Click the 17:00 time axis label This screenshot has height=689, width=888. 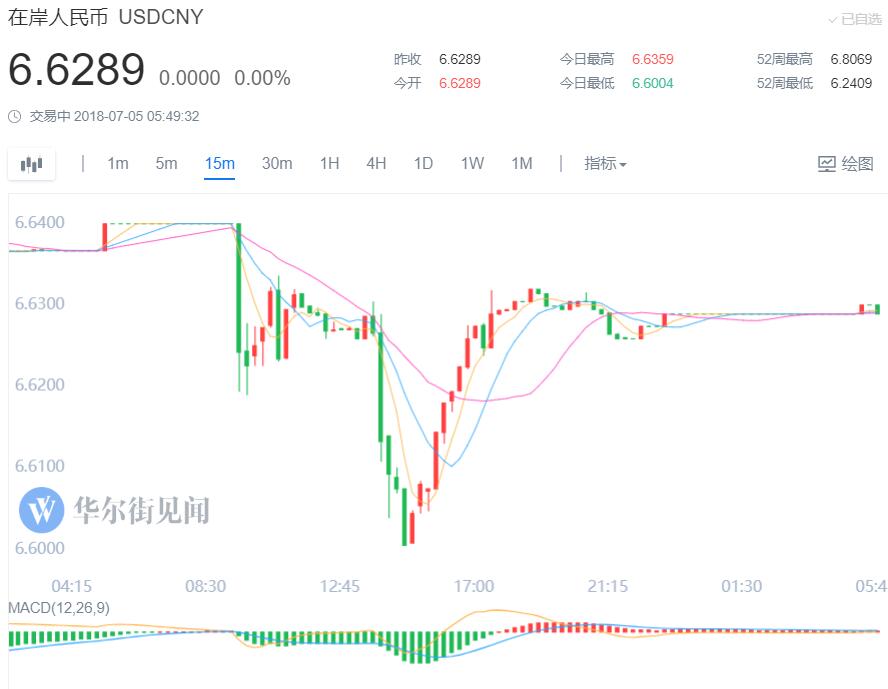[473, 586]
